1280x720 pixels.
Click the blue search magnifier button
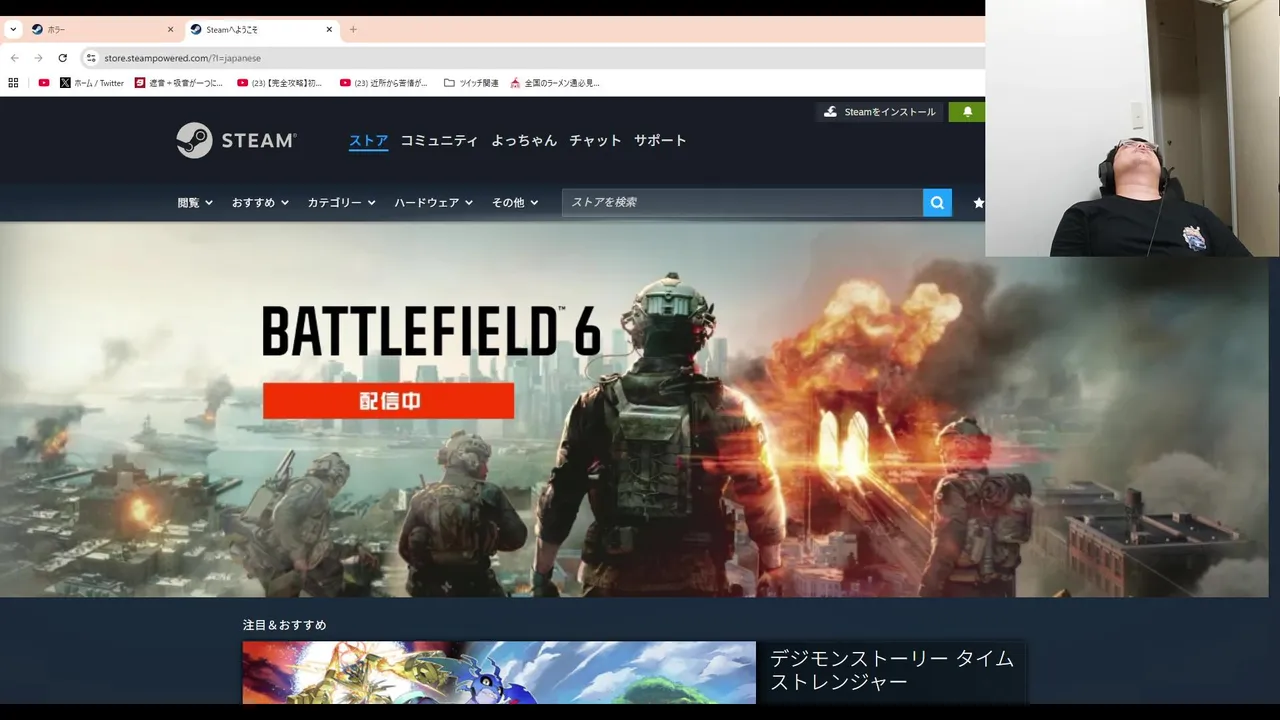(x=937, y=203)
